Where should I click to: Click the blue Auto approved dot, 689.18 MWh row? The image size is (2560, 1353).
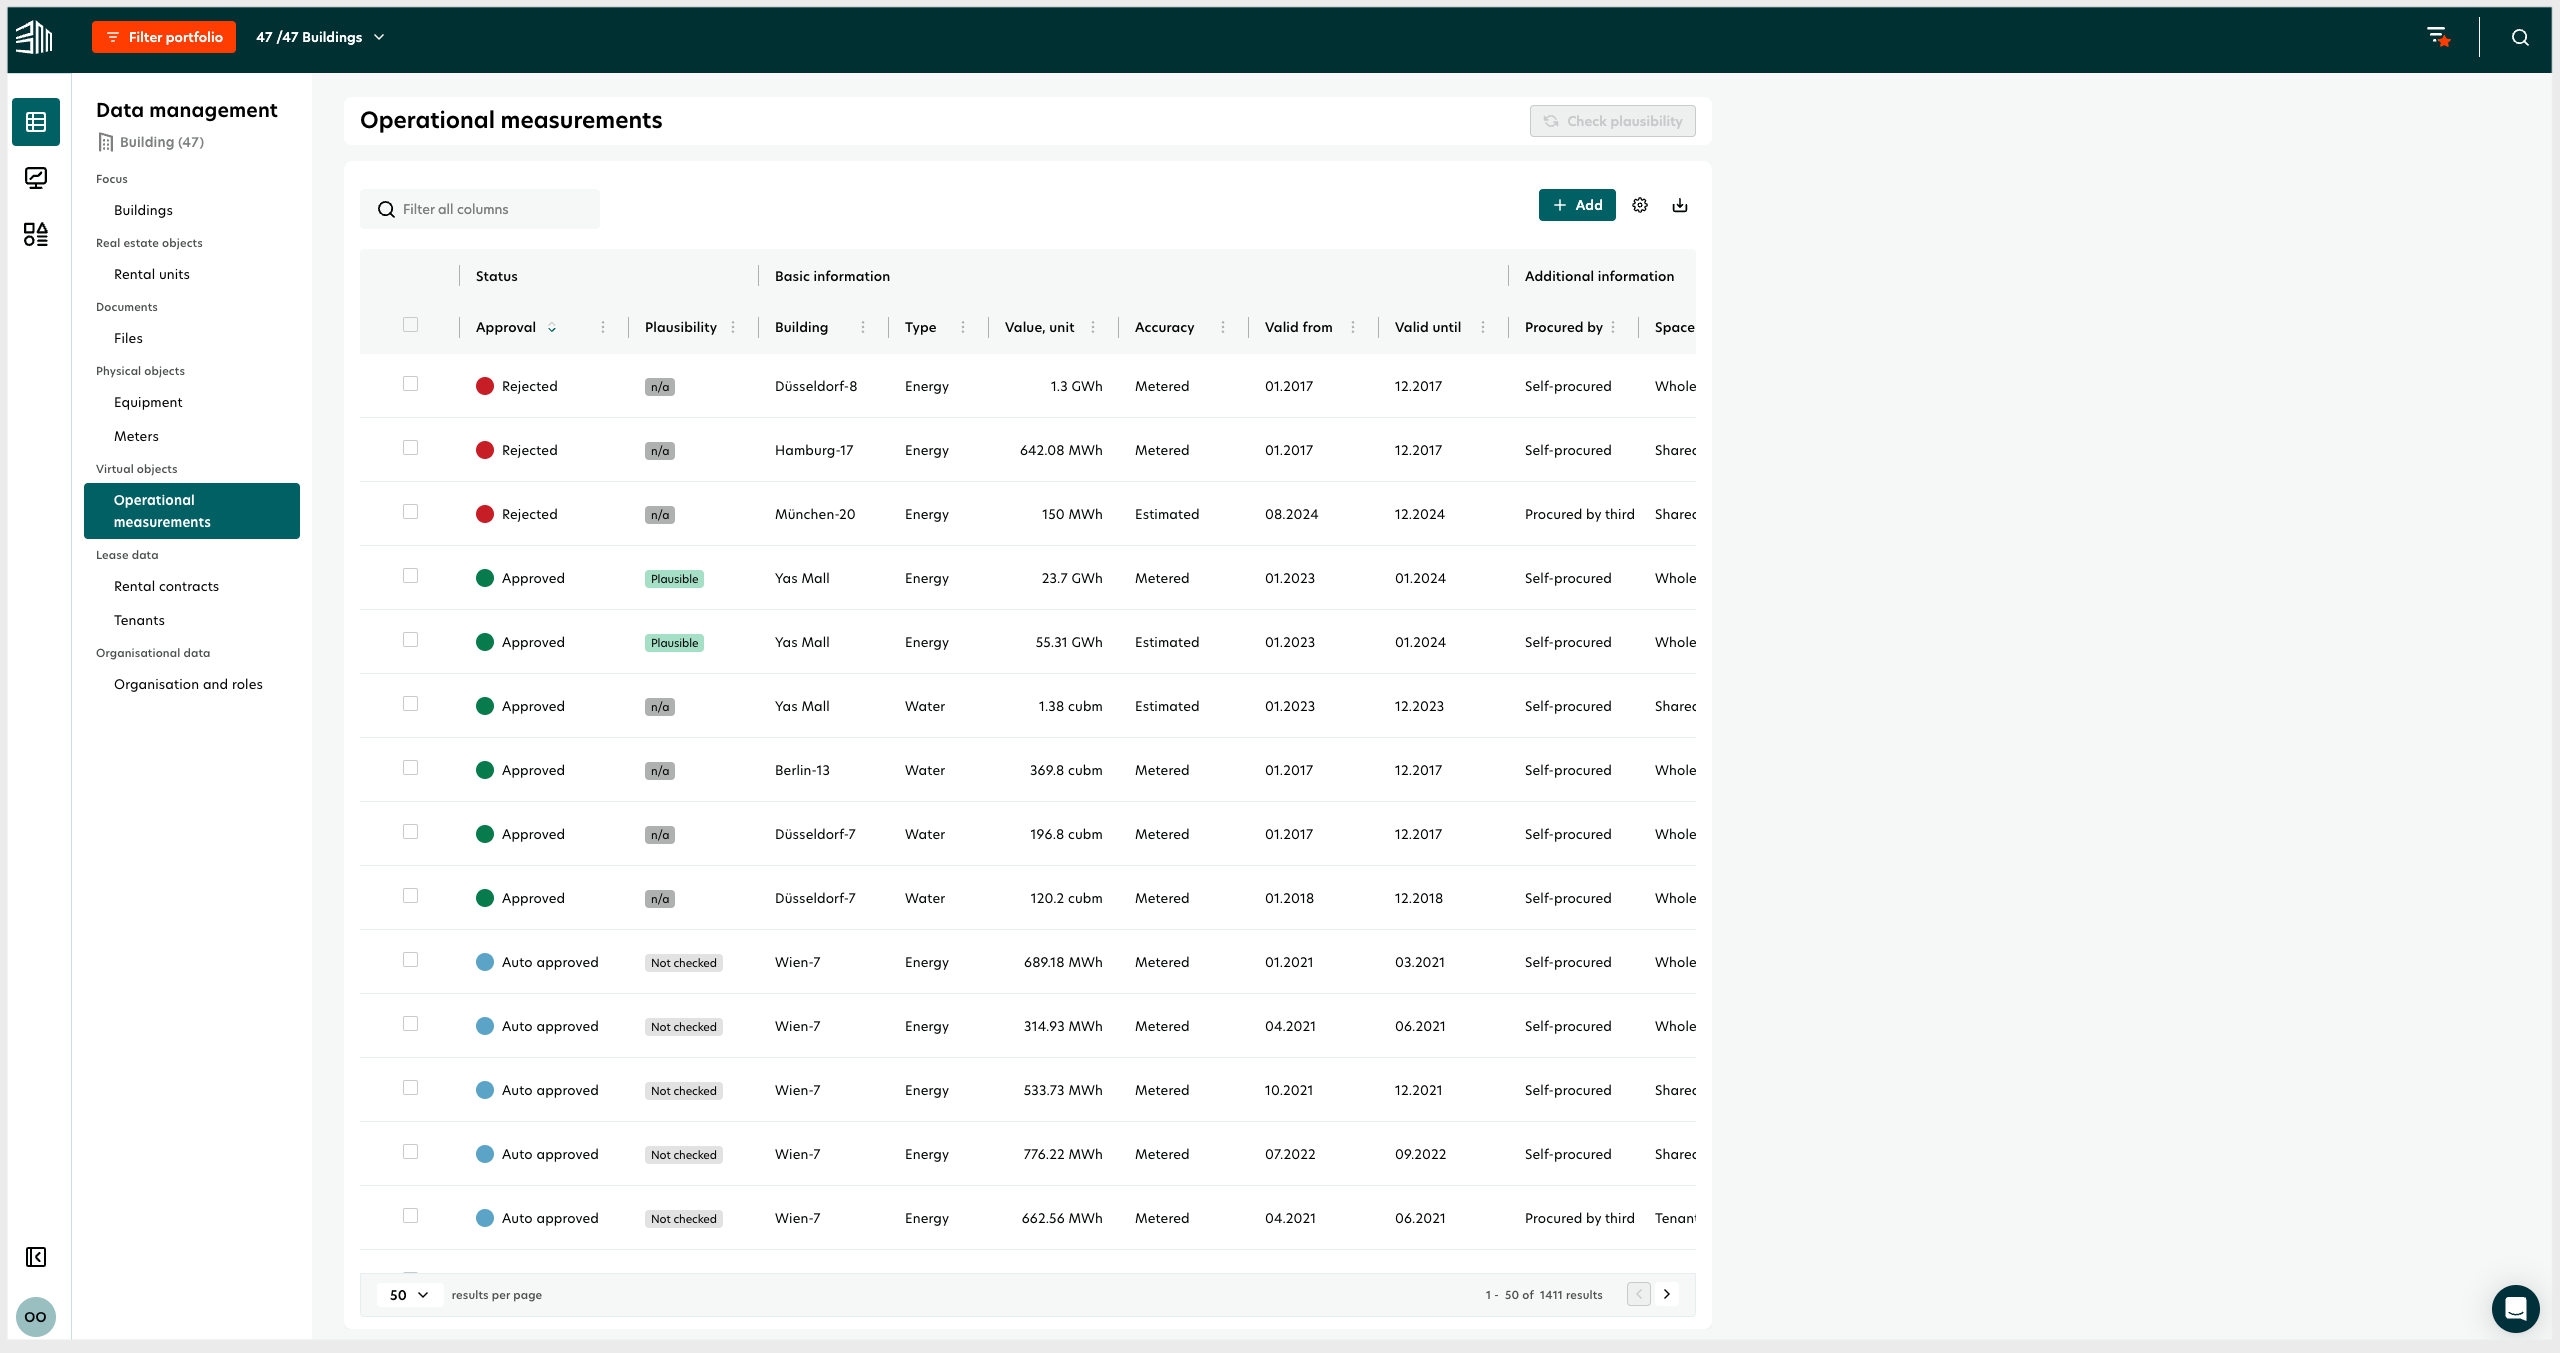click(x=485, y=962)
